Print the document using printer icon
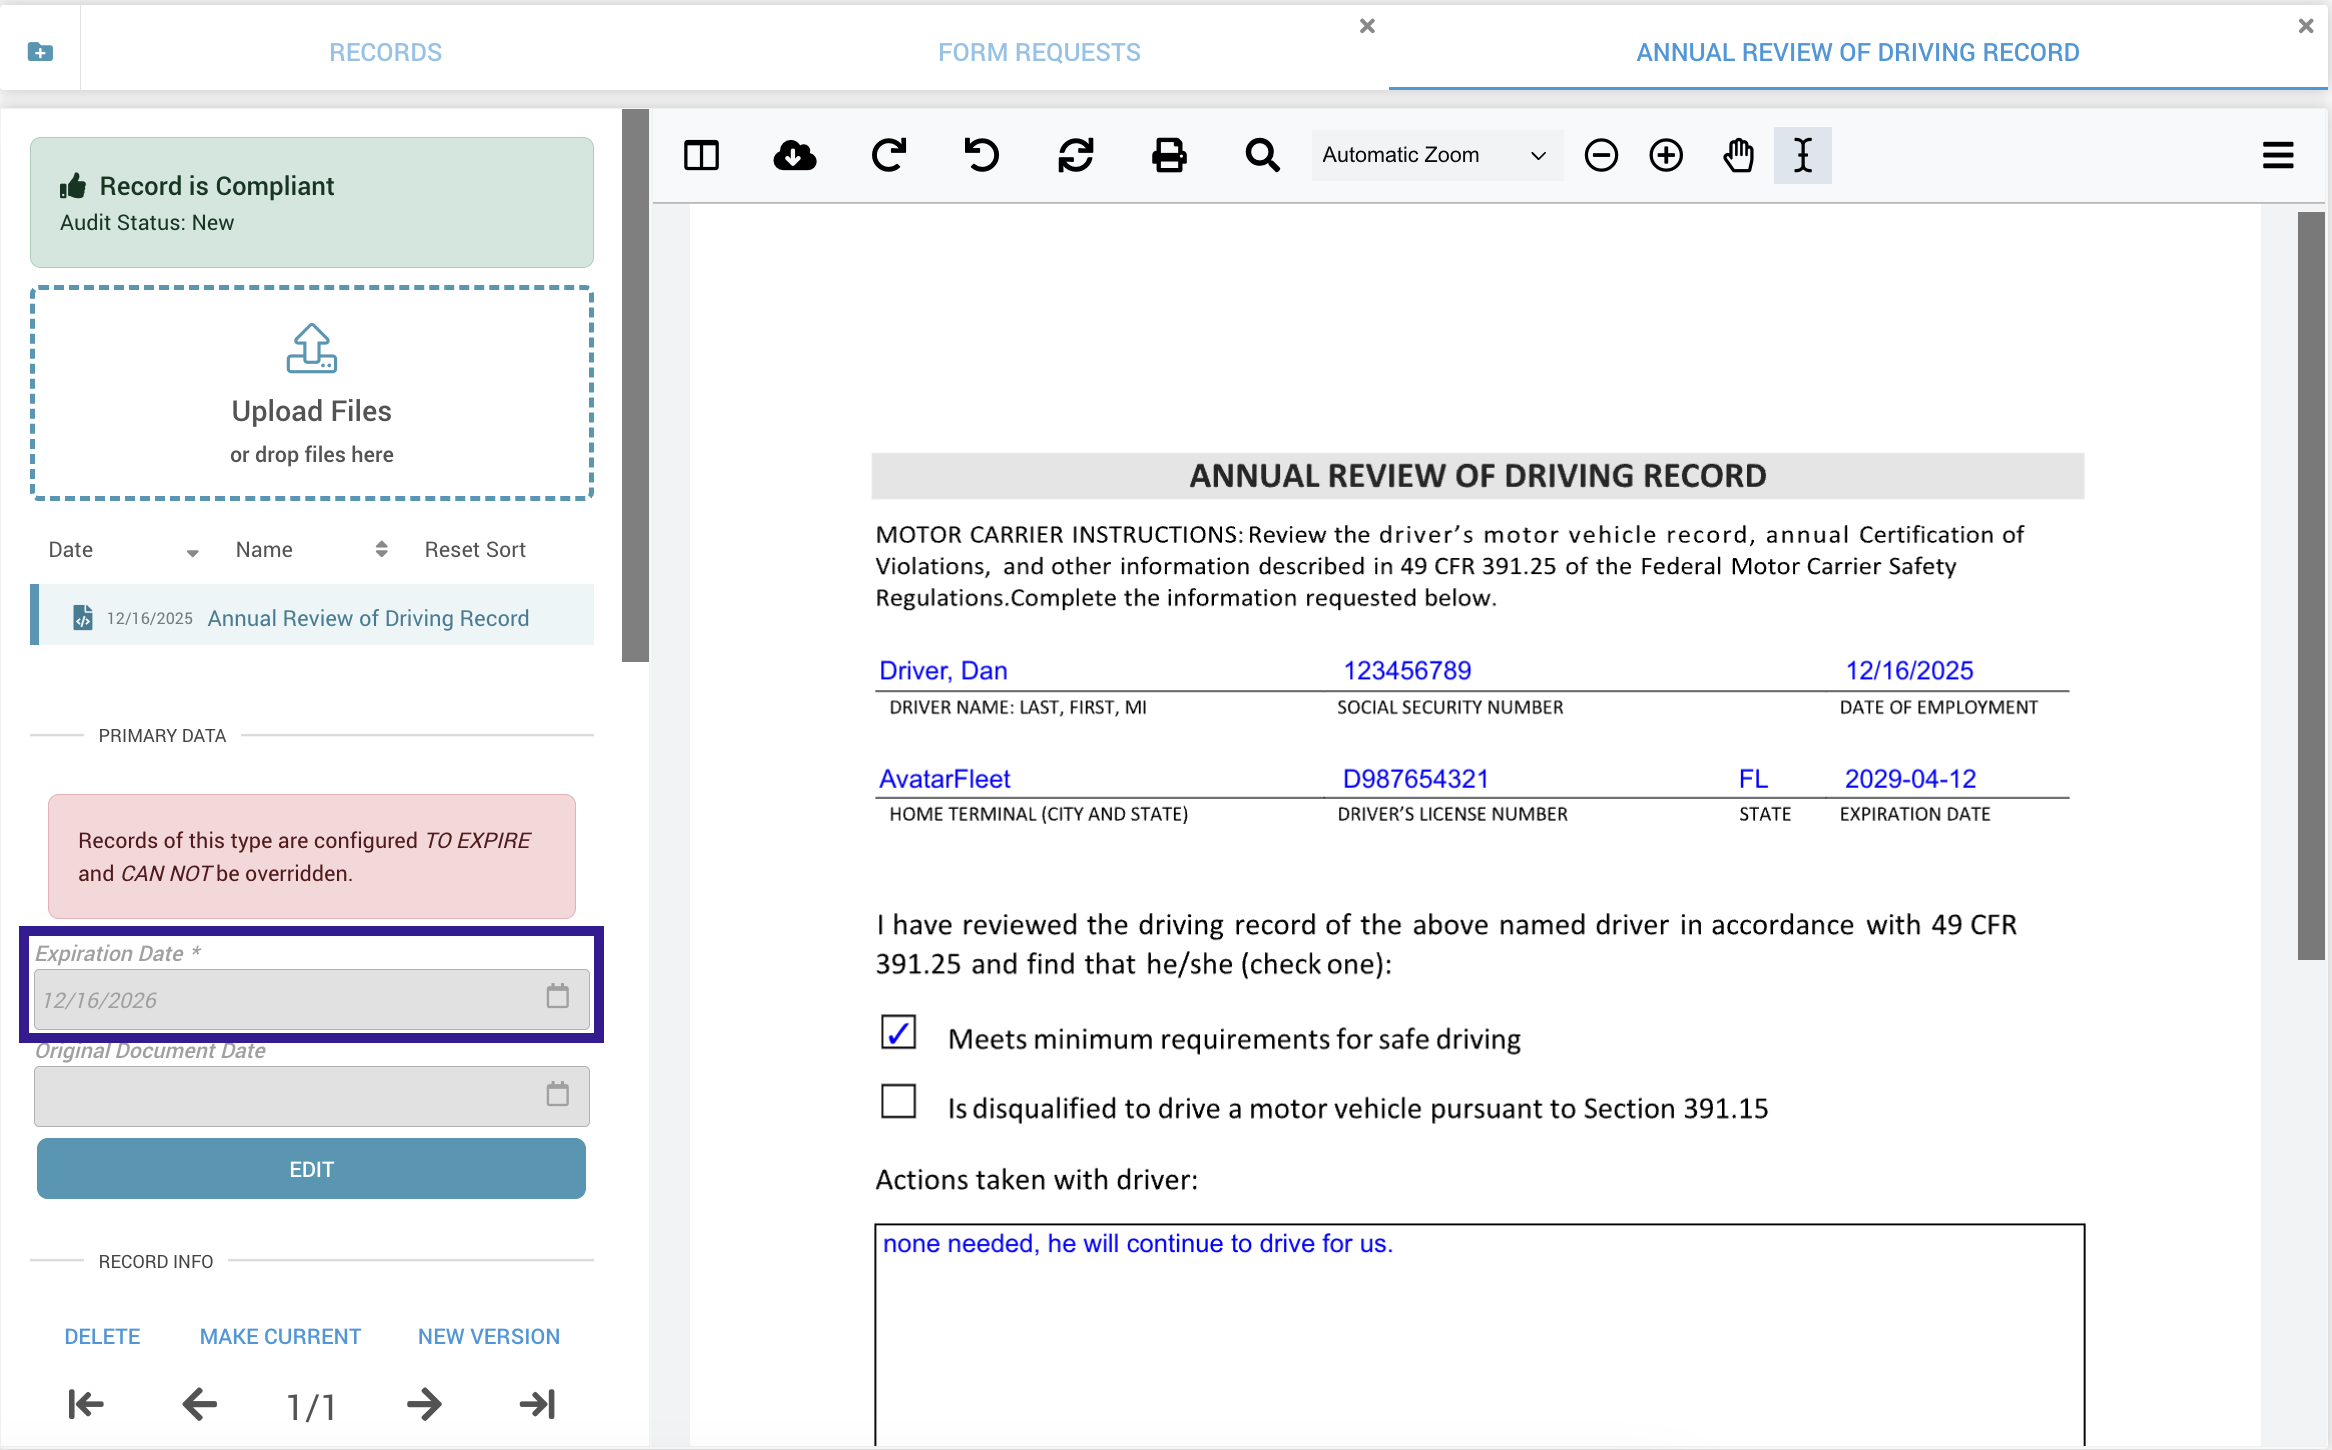2332x1450 pixels. (x=1168, y=155)
